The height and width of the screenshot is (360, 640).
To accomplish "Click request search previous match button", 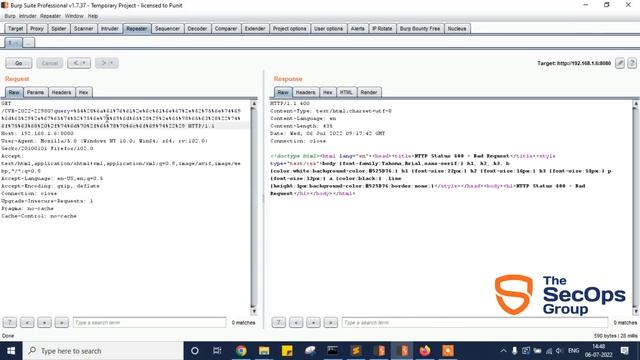I will [x=27, y=322].
